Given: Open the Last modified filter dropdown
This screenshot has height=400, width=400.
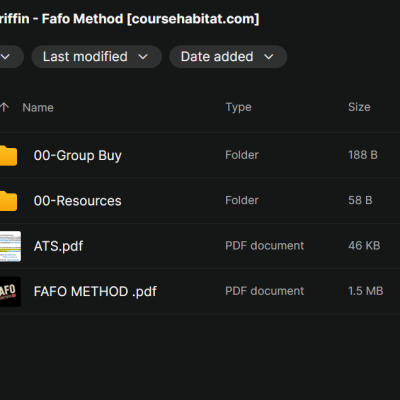Looking at the screenshot, I should (x=96, y=57).
